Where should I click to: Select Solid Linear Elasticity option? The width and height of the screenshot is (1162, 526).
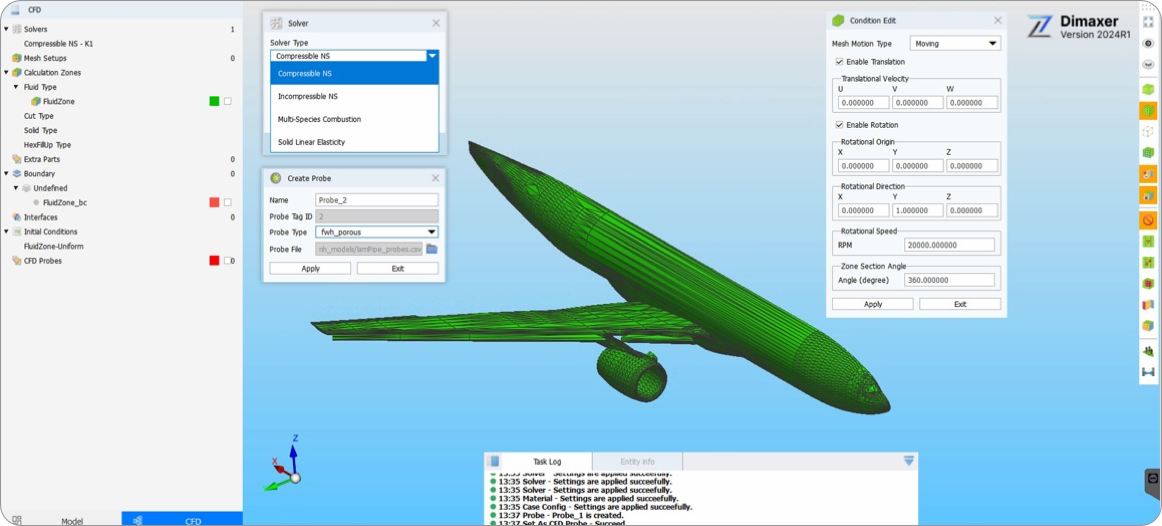click(x=354, y=142)
